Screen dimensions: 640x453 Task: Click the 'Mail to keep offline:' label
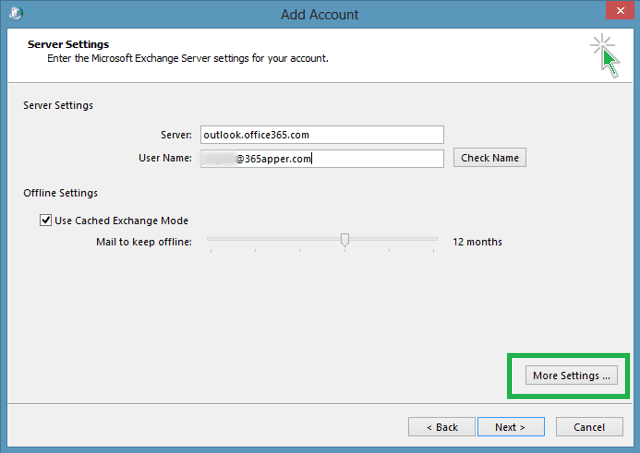(144, 242)
